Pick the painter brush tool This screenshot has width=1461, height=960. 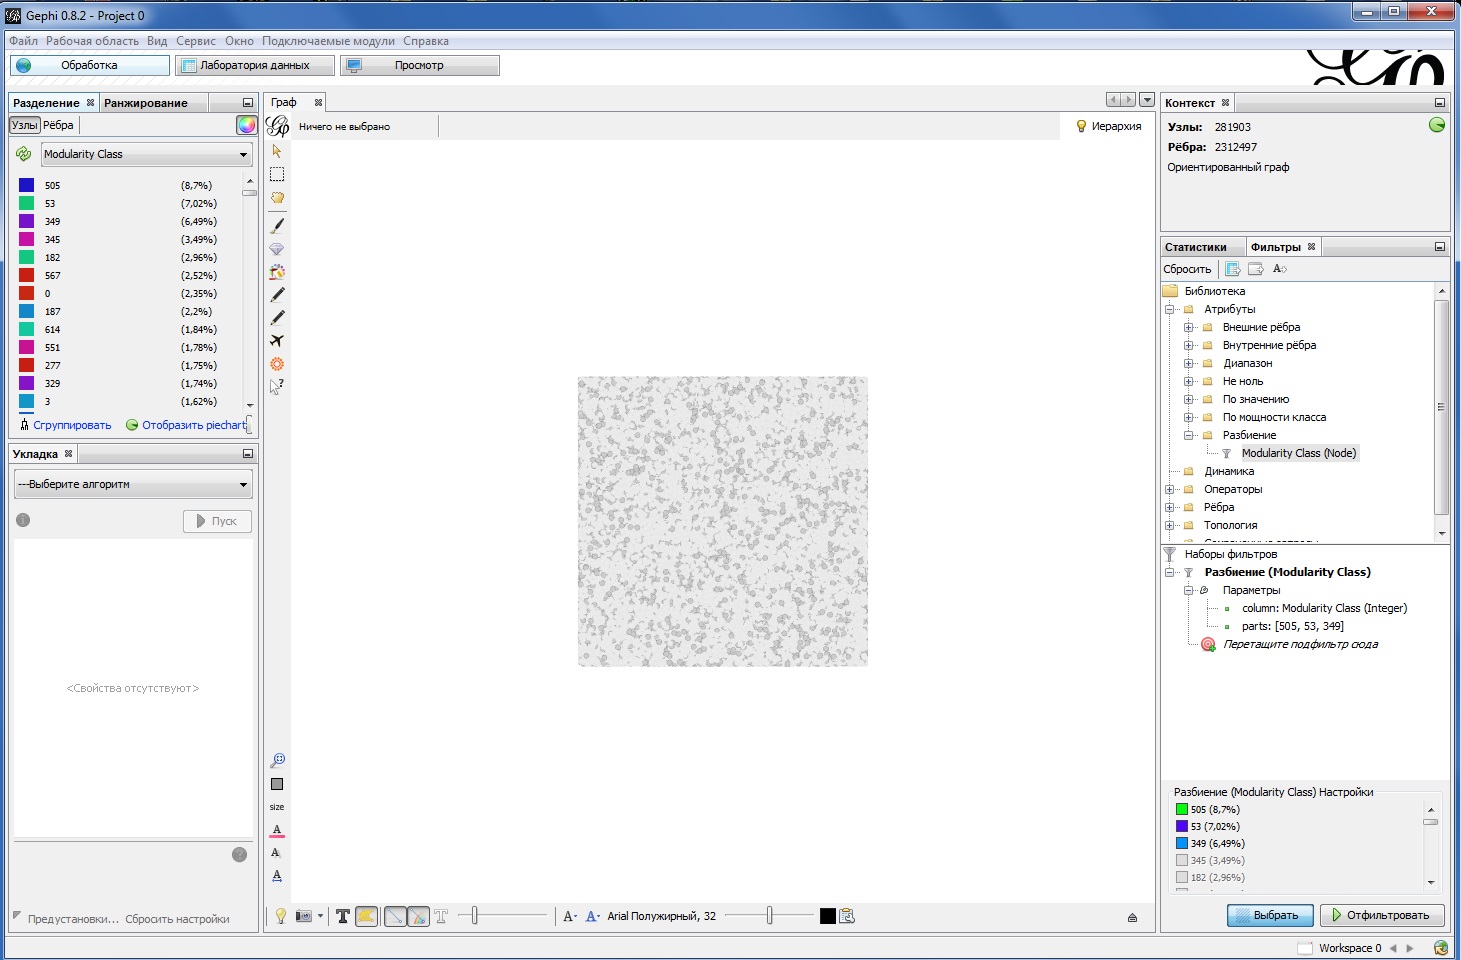point(277,225)
